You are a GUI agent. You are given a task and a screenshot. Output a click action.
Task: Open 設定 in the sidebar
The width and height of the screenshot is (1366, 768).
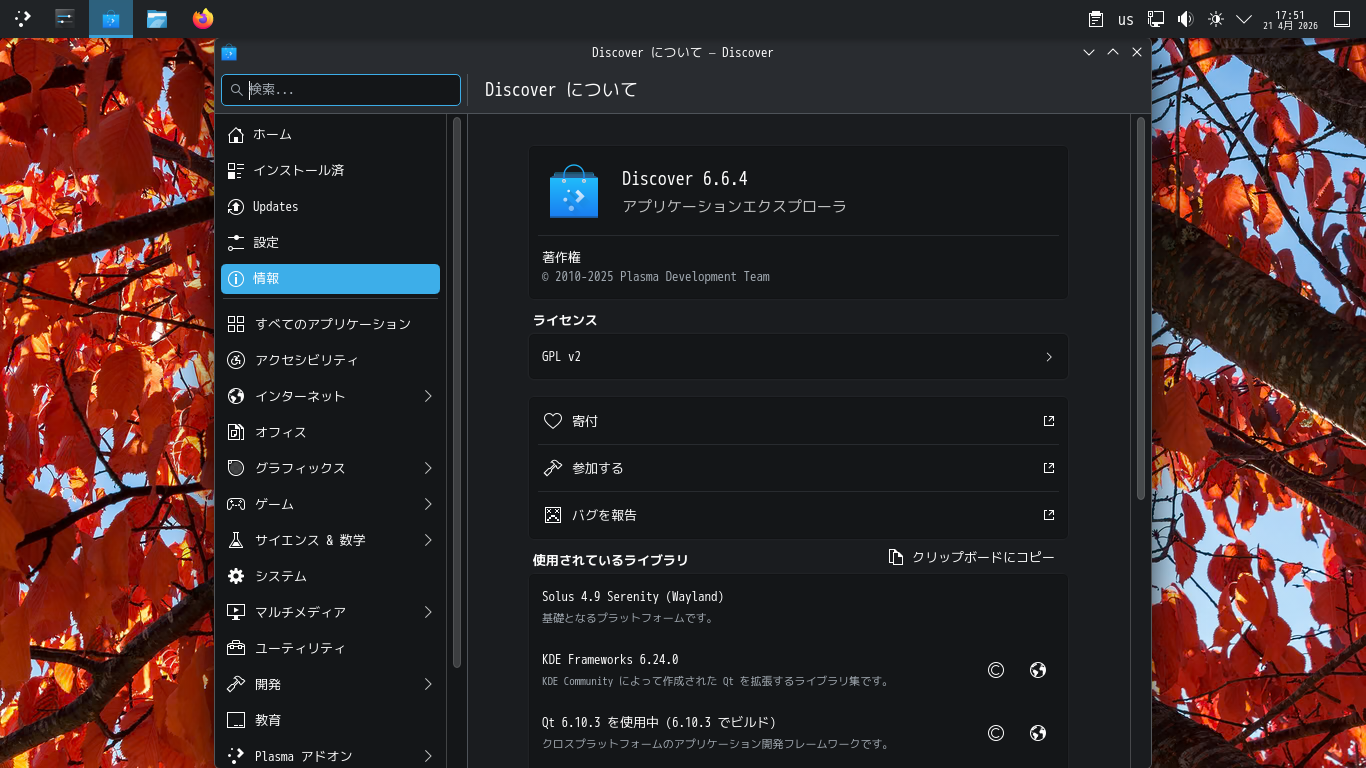click(x=330, y=243)
